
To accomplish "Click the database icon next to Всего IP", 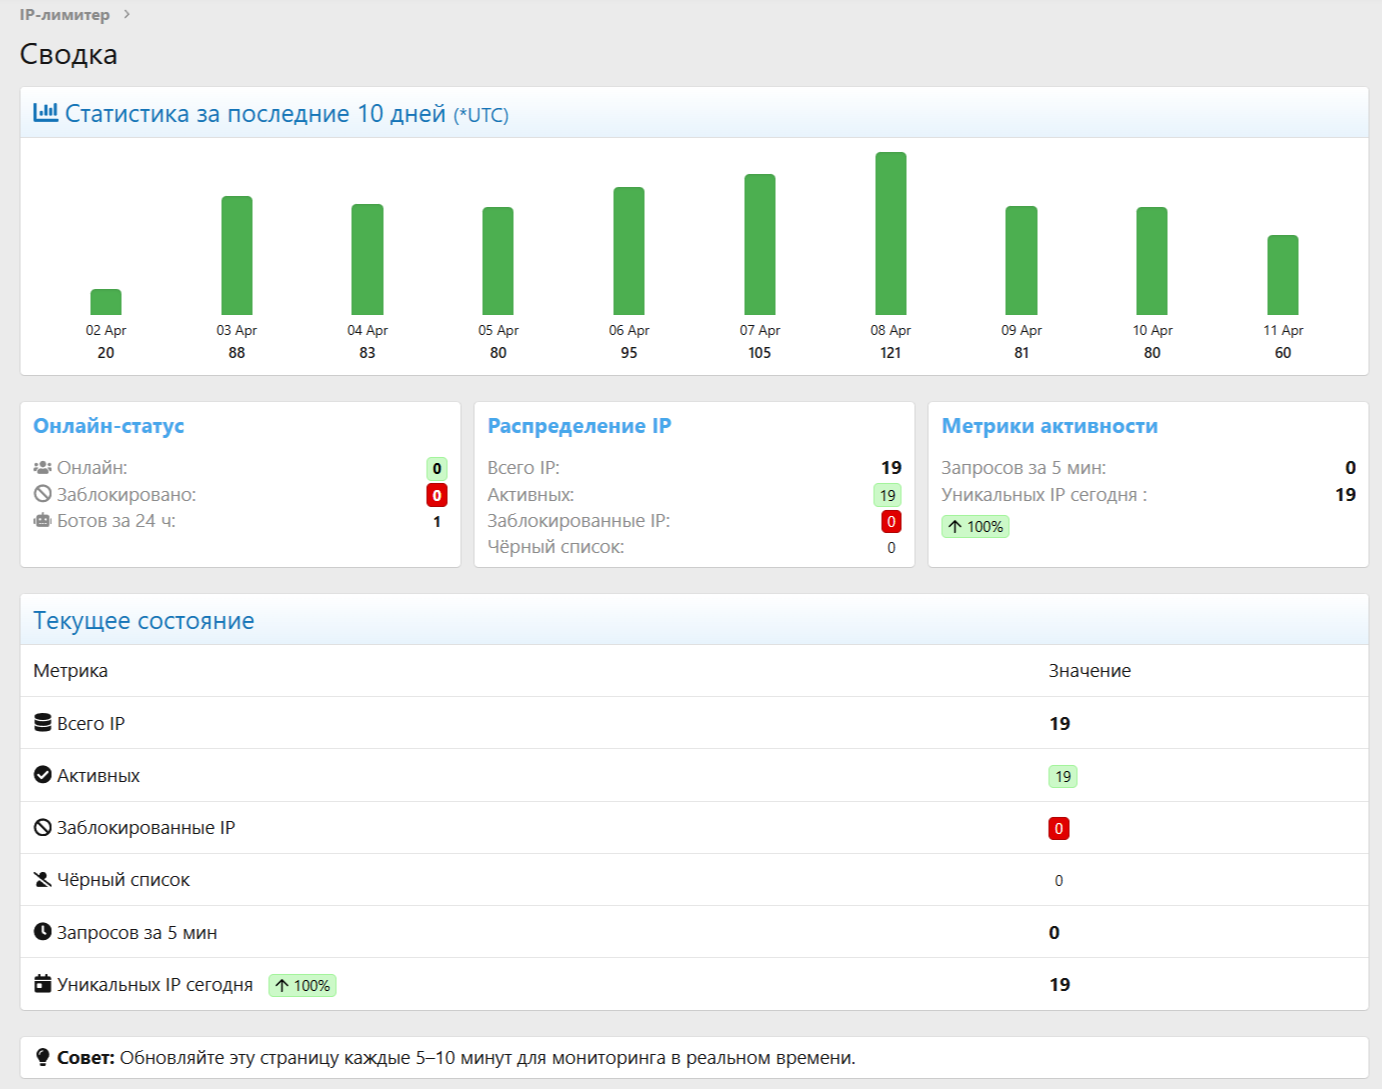I will [43, 722].
